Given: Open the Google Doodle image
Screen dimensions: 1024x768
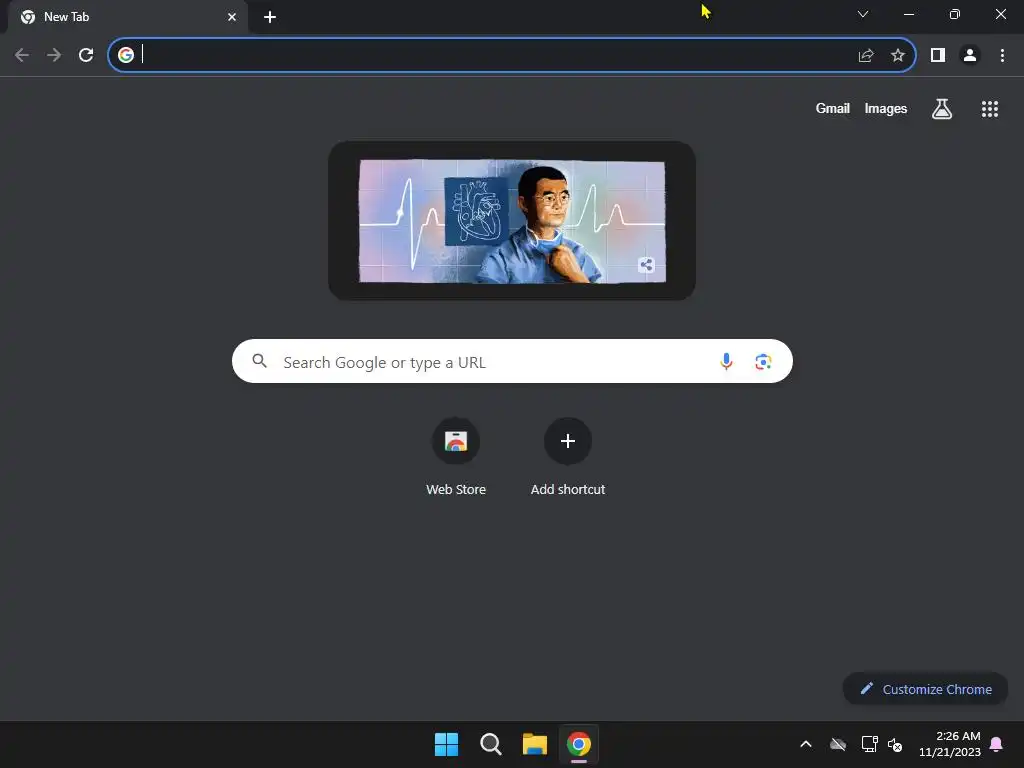Looking at the screenshot, I should (512, 221).
